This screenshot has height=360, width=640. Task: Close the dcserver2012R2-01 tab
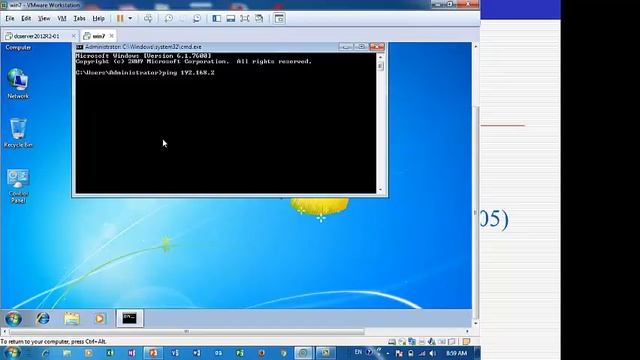coord(73,36)
